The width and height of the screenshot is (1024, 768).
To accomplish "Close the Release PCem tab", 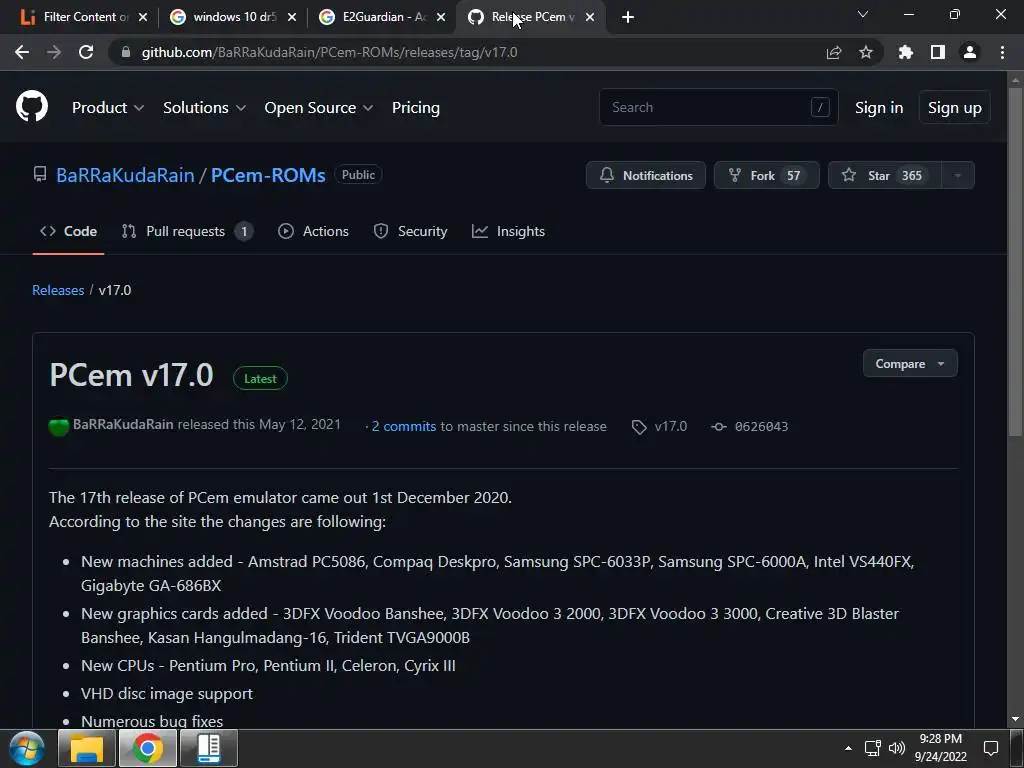I will 590,17.
